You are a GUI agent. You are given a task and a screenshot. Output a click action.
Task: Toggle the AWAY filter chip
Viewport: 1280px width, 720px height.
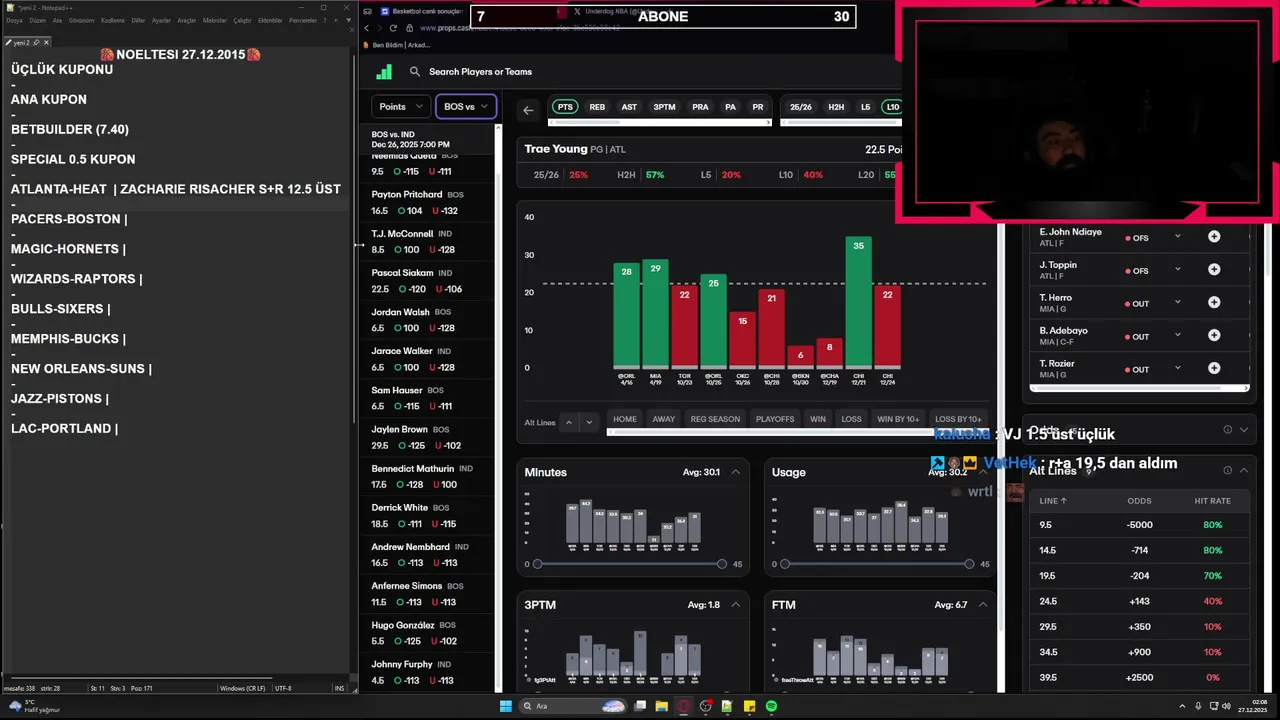[x=664, y=419]
